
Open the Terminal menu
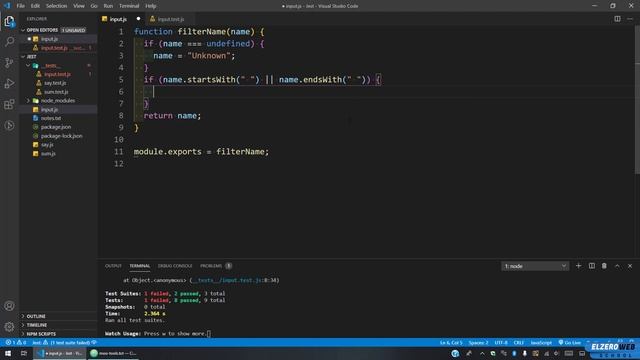click(129, 6)
